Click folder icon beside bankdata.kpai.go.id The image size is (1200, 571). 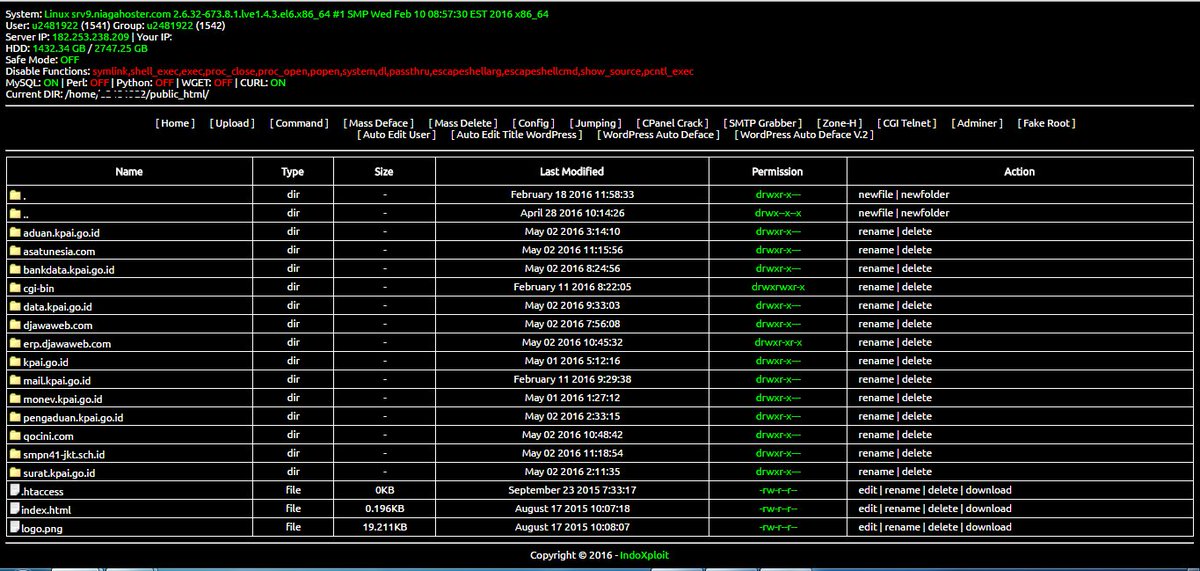click(x=15, y=269)
